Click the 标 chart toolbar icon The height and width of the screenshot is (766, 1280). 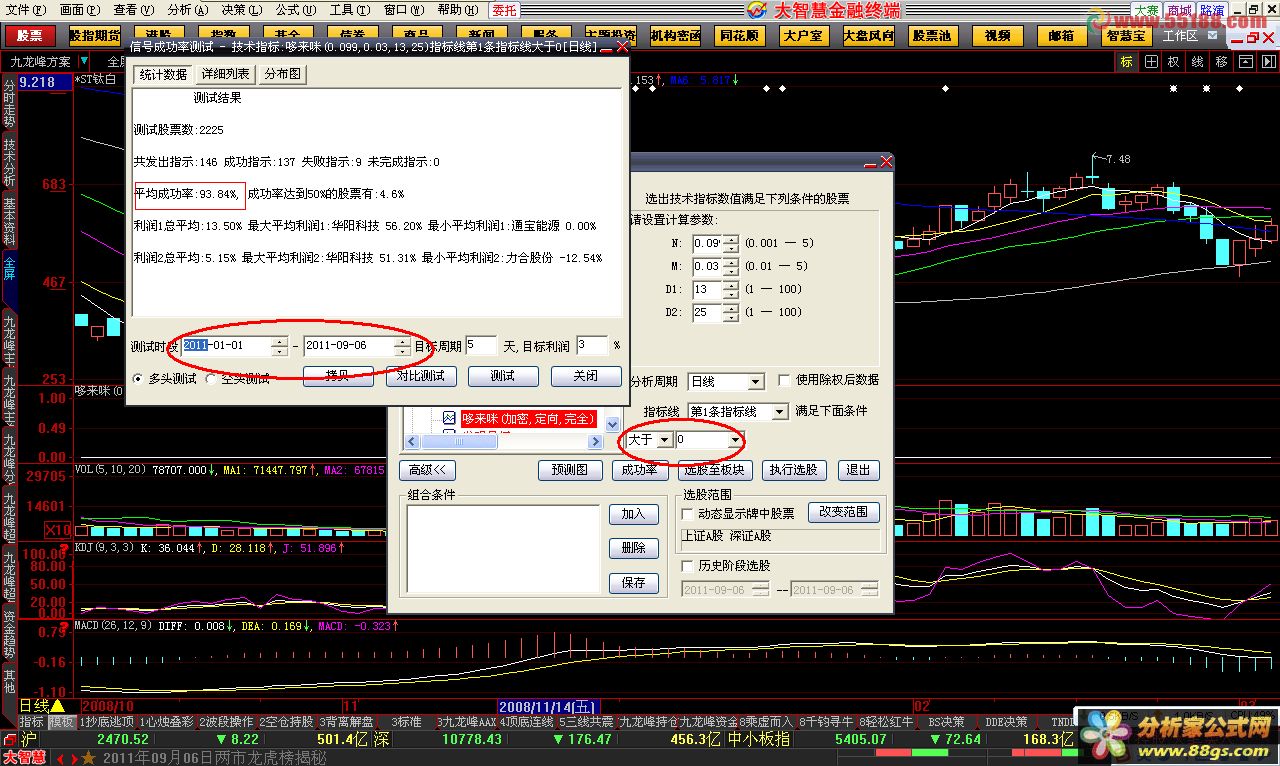[x=1126, y=62]
